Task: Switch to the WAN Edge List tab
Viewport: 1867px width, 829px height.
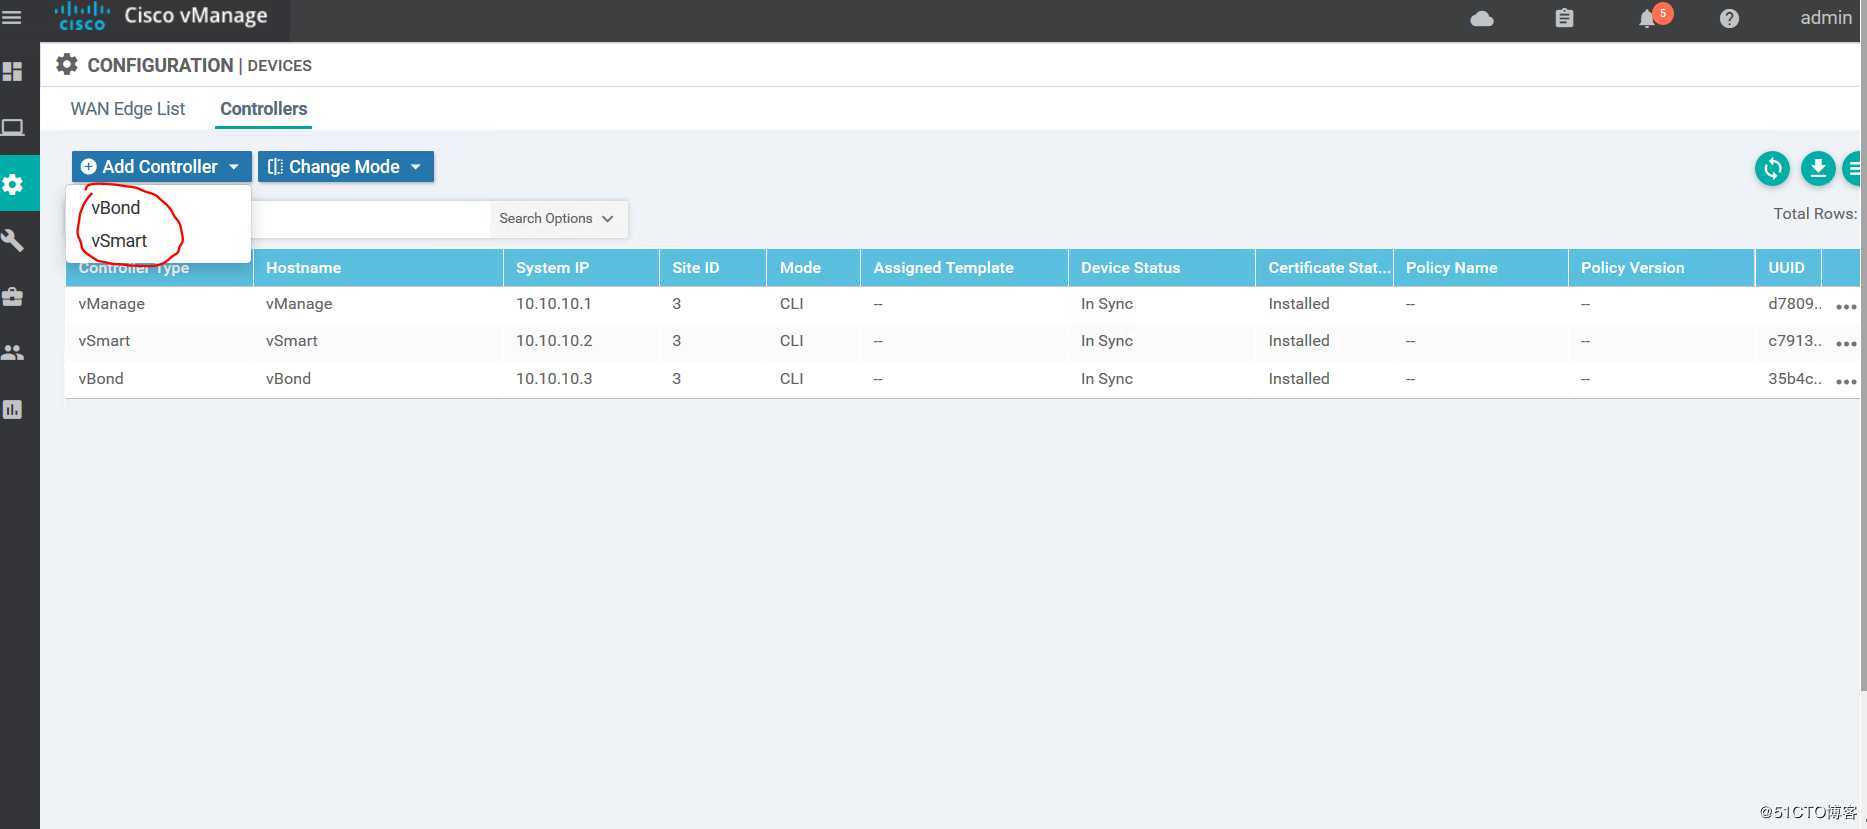Action: coord(128,109)
